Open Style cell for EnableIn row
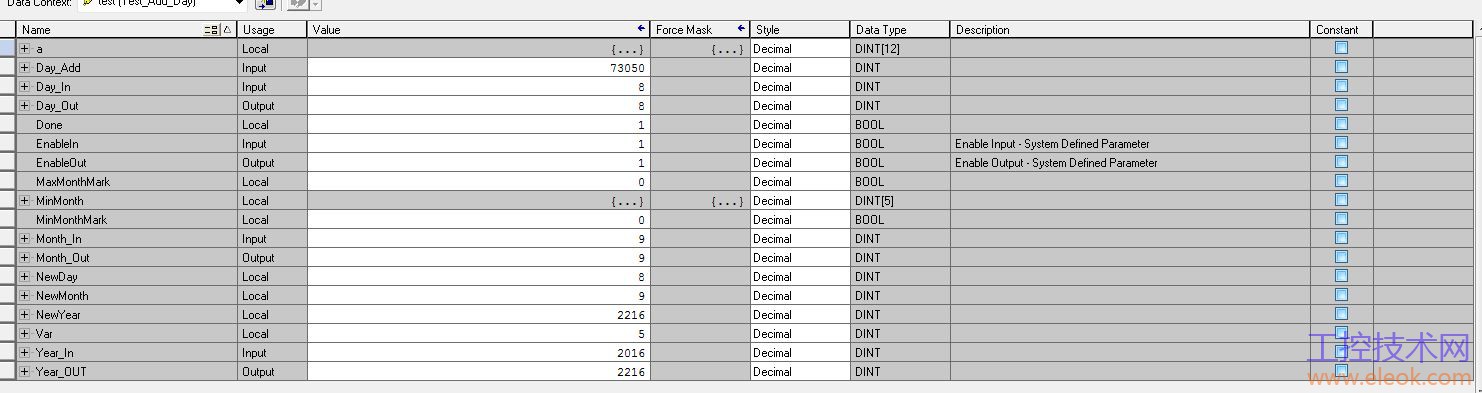1482x393 pixels. [x=800, y=143]
